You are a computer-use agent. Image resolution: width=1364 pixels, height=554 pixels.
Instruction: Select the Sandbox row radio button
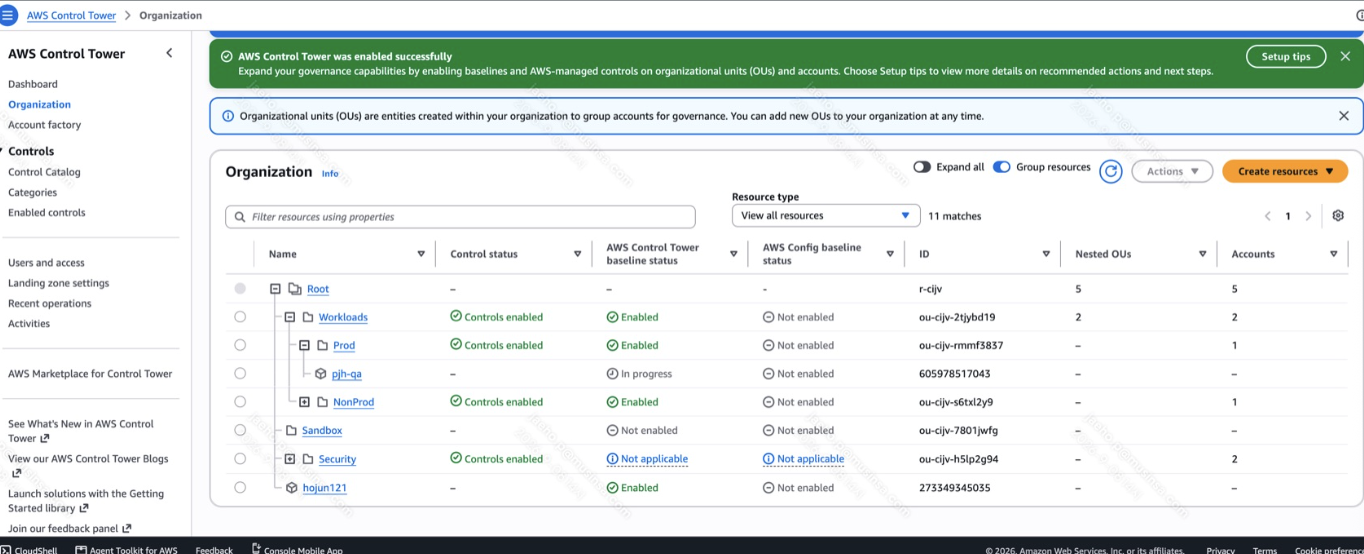240,430
